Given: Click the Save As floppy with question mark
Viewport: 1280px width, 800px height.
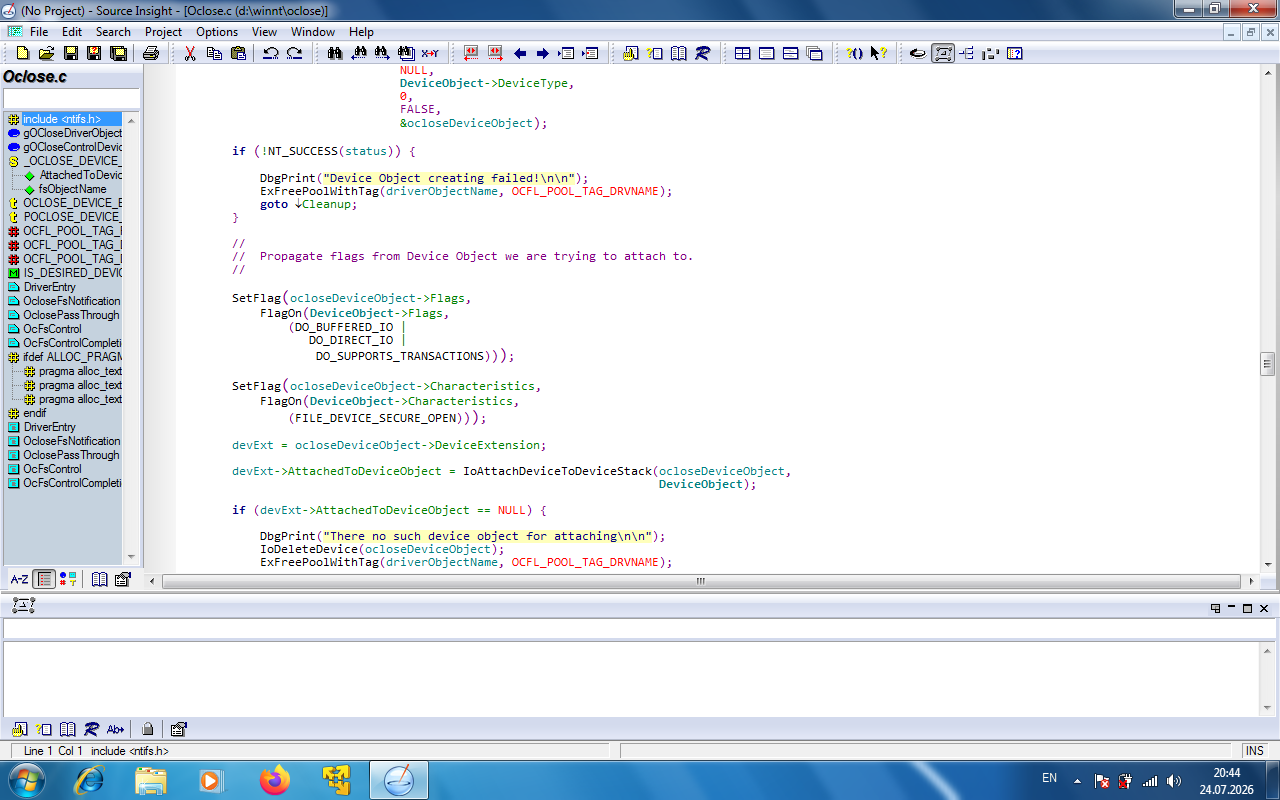Looking at the screenshot, I should tap(94, 53).
